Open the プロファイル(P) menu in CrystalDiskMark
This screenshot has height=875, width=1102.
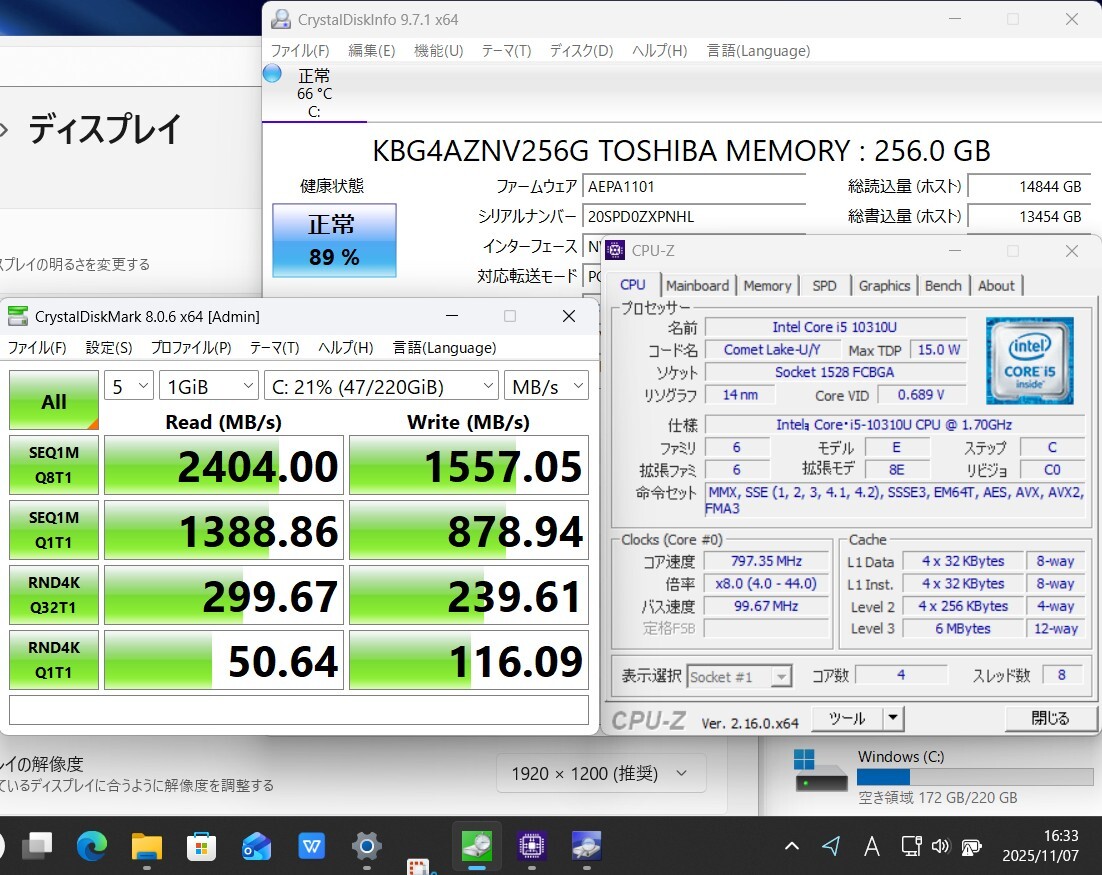click(191, 348)
